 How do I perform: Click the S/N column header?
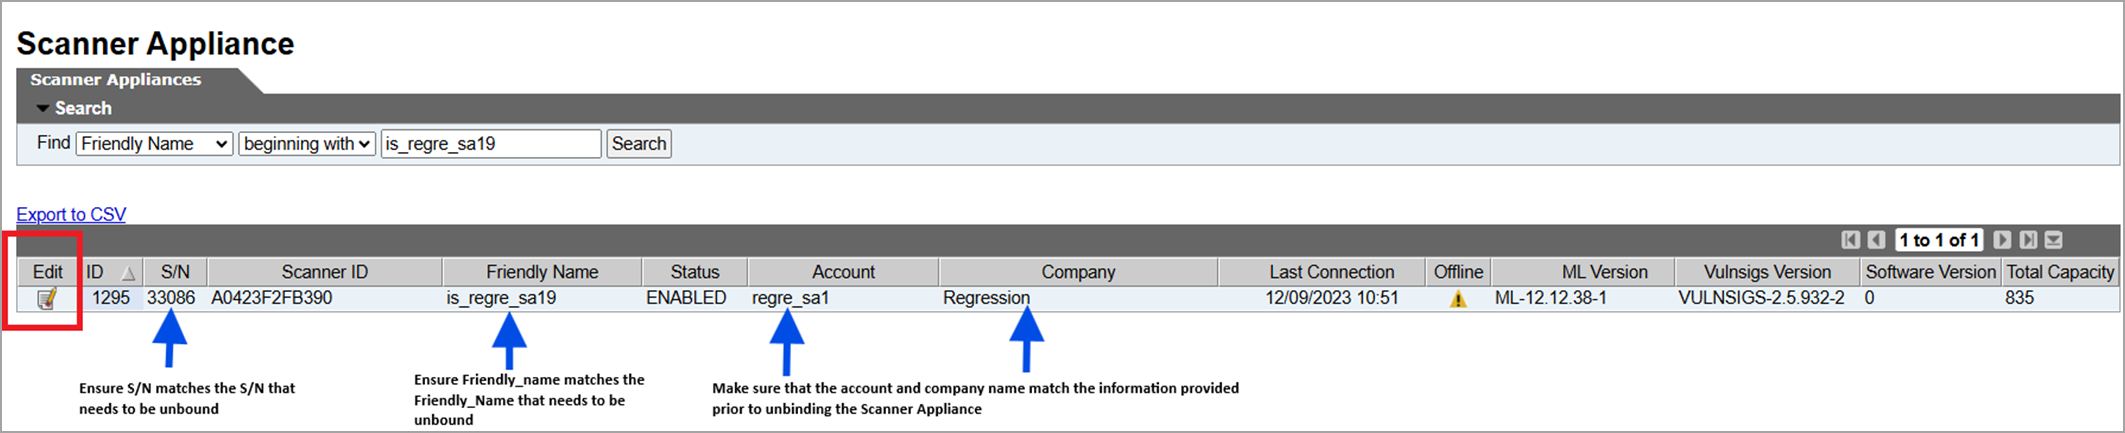point(175,272)
